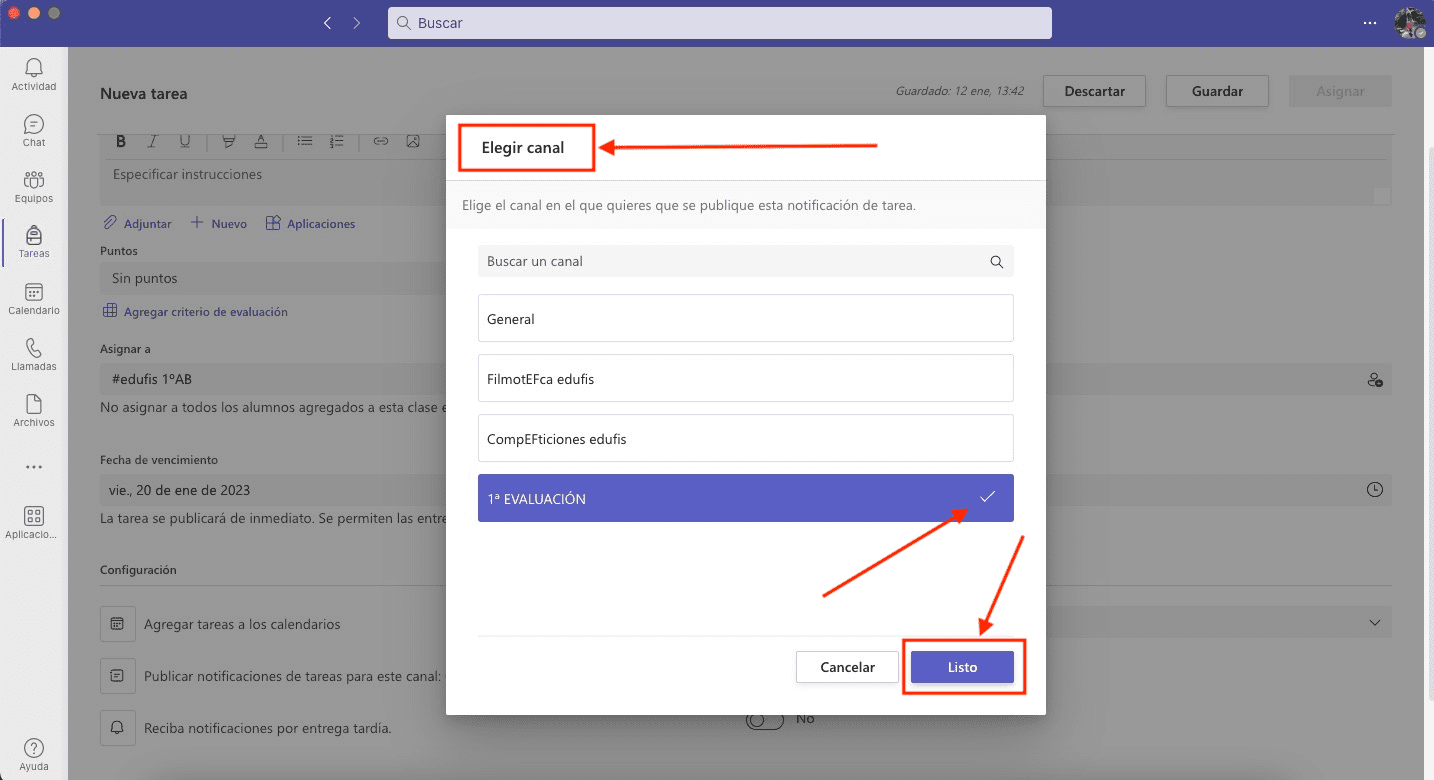The image size is (1434, 780).
Task: Click the Cancelar button
Action: tap(847, 667)
